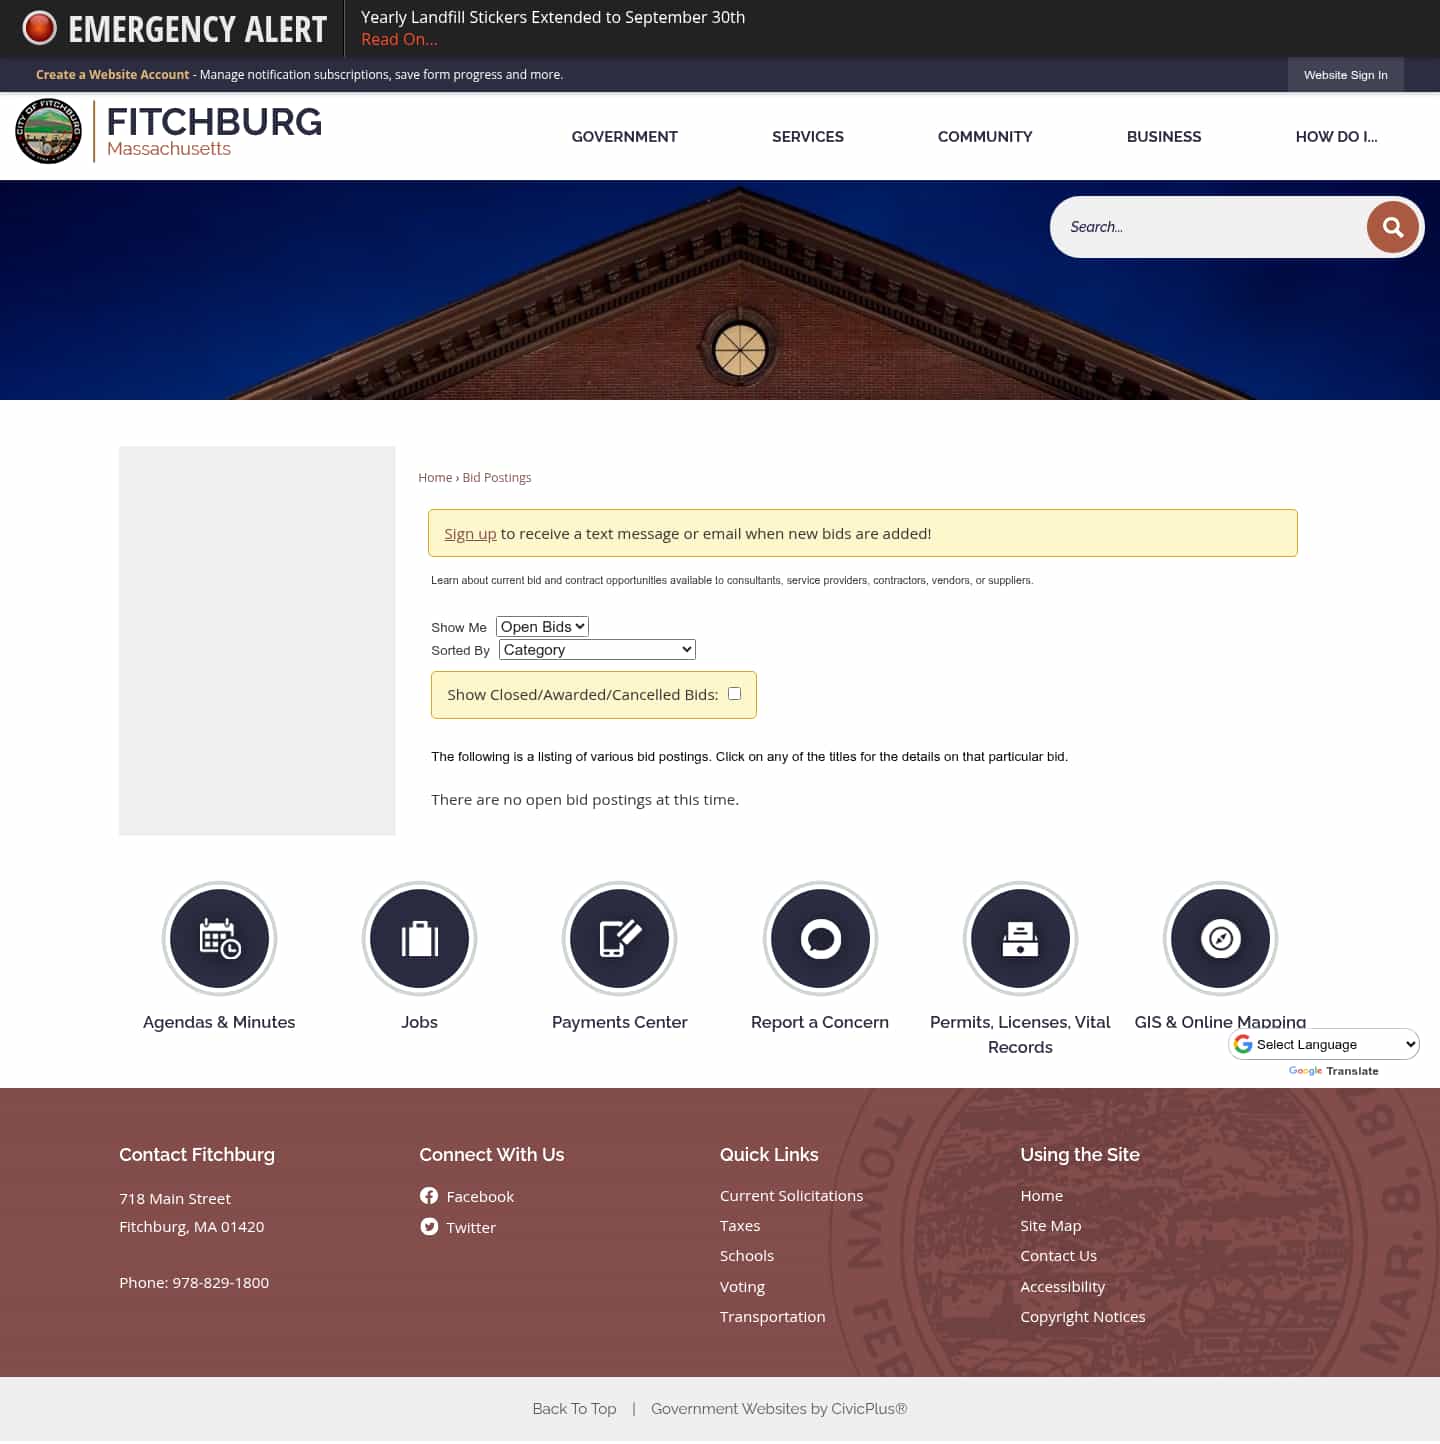Viewport: 1440px width, 1444px height.
Task: Open the Current Solicitations quick link
Action: point(791,1196)
